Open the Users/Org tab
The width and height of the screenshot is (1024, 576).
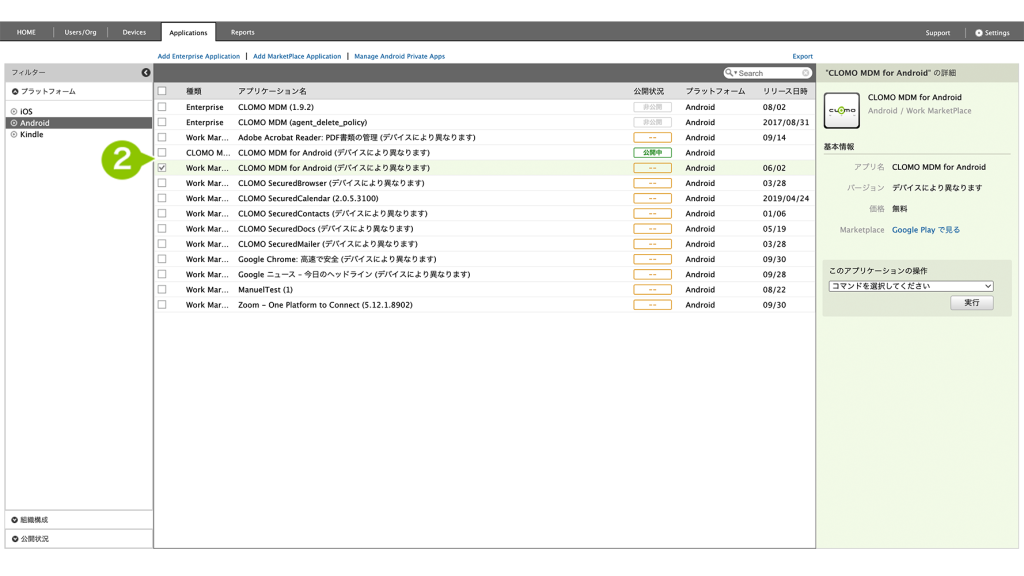pyautogui.click(x=80, y=32)
